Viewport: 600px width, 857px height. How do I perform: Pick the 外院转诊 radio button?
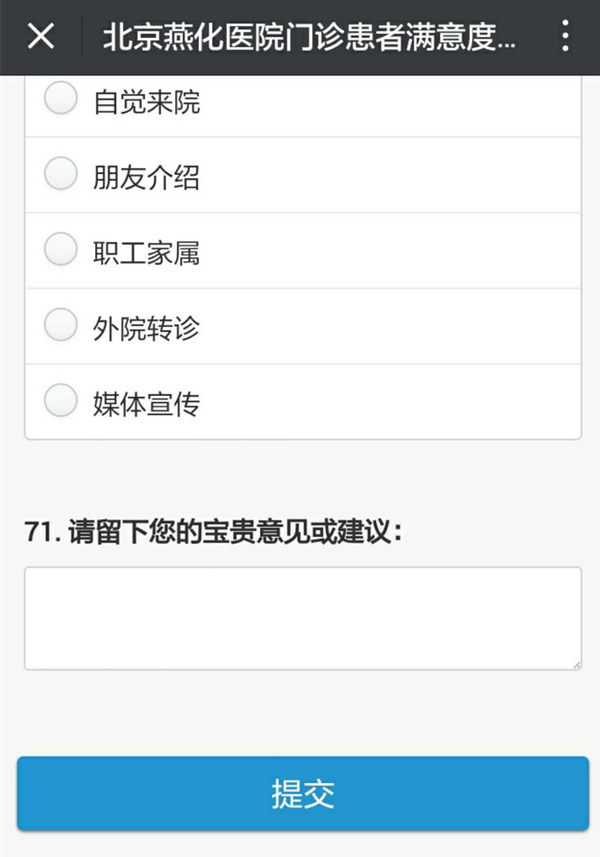pyautogui.click(x=61, y=325)
